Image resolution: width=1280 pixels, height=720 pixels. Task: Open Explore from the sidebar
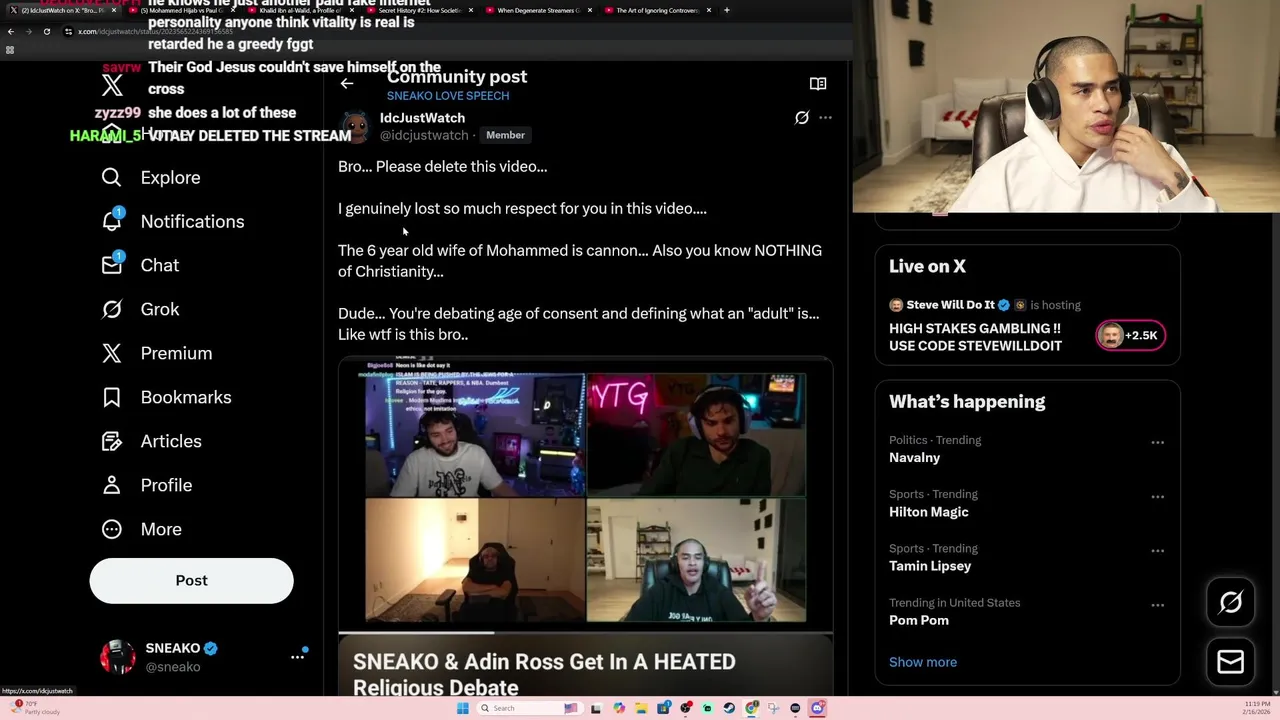[151, 177]
